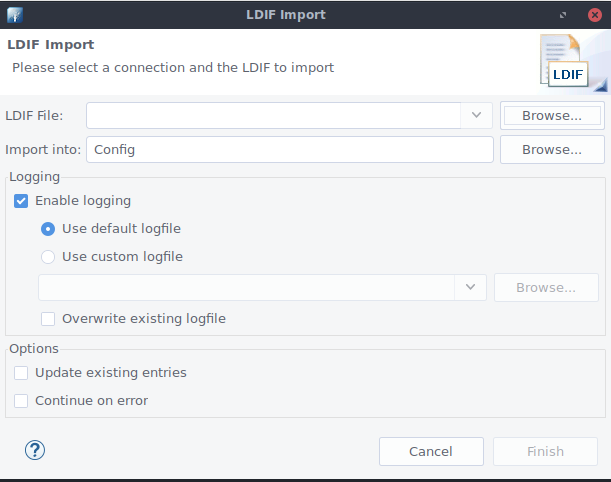The image size is (611, 482).
Task: Open the custom logfile dropdown arrow
Action: point(469,287)
